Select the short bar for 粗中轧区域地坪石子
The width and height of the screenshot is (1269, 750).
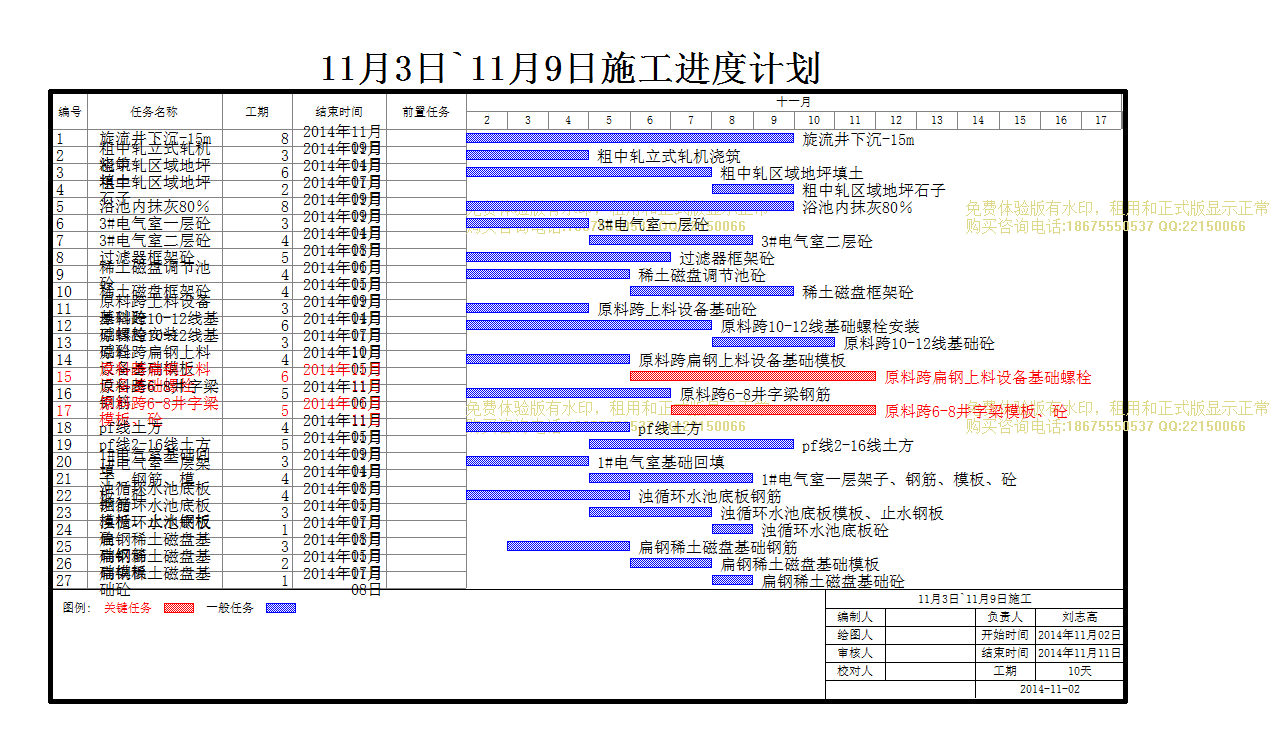pyautogui.click(x=753, y=189)
